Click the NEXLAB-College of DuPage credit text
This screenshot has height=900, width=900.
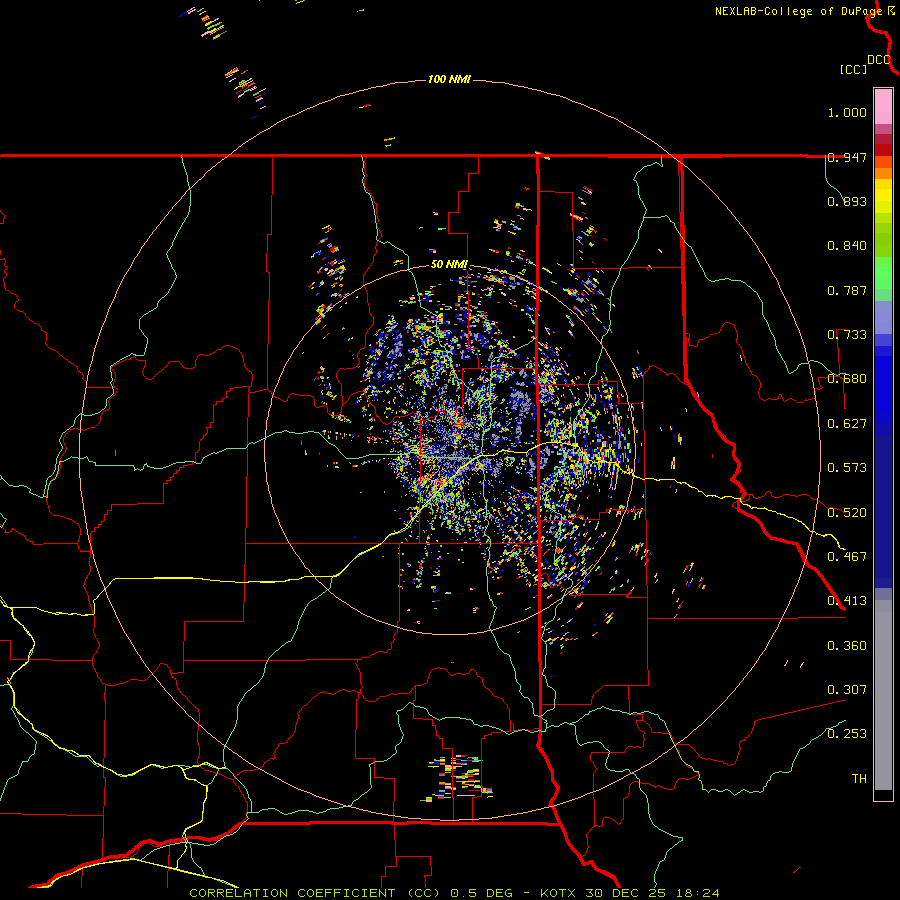coord(798,11)
